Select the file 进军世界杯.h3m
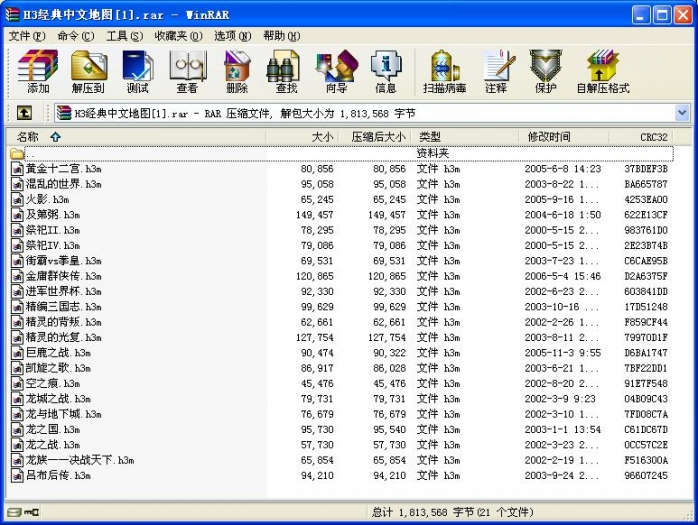 [x=64, y=292]
